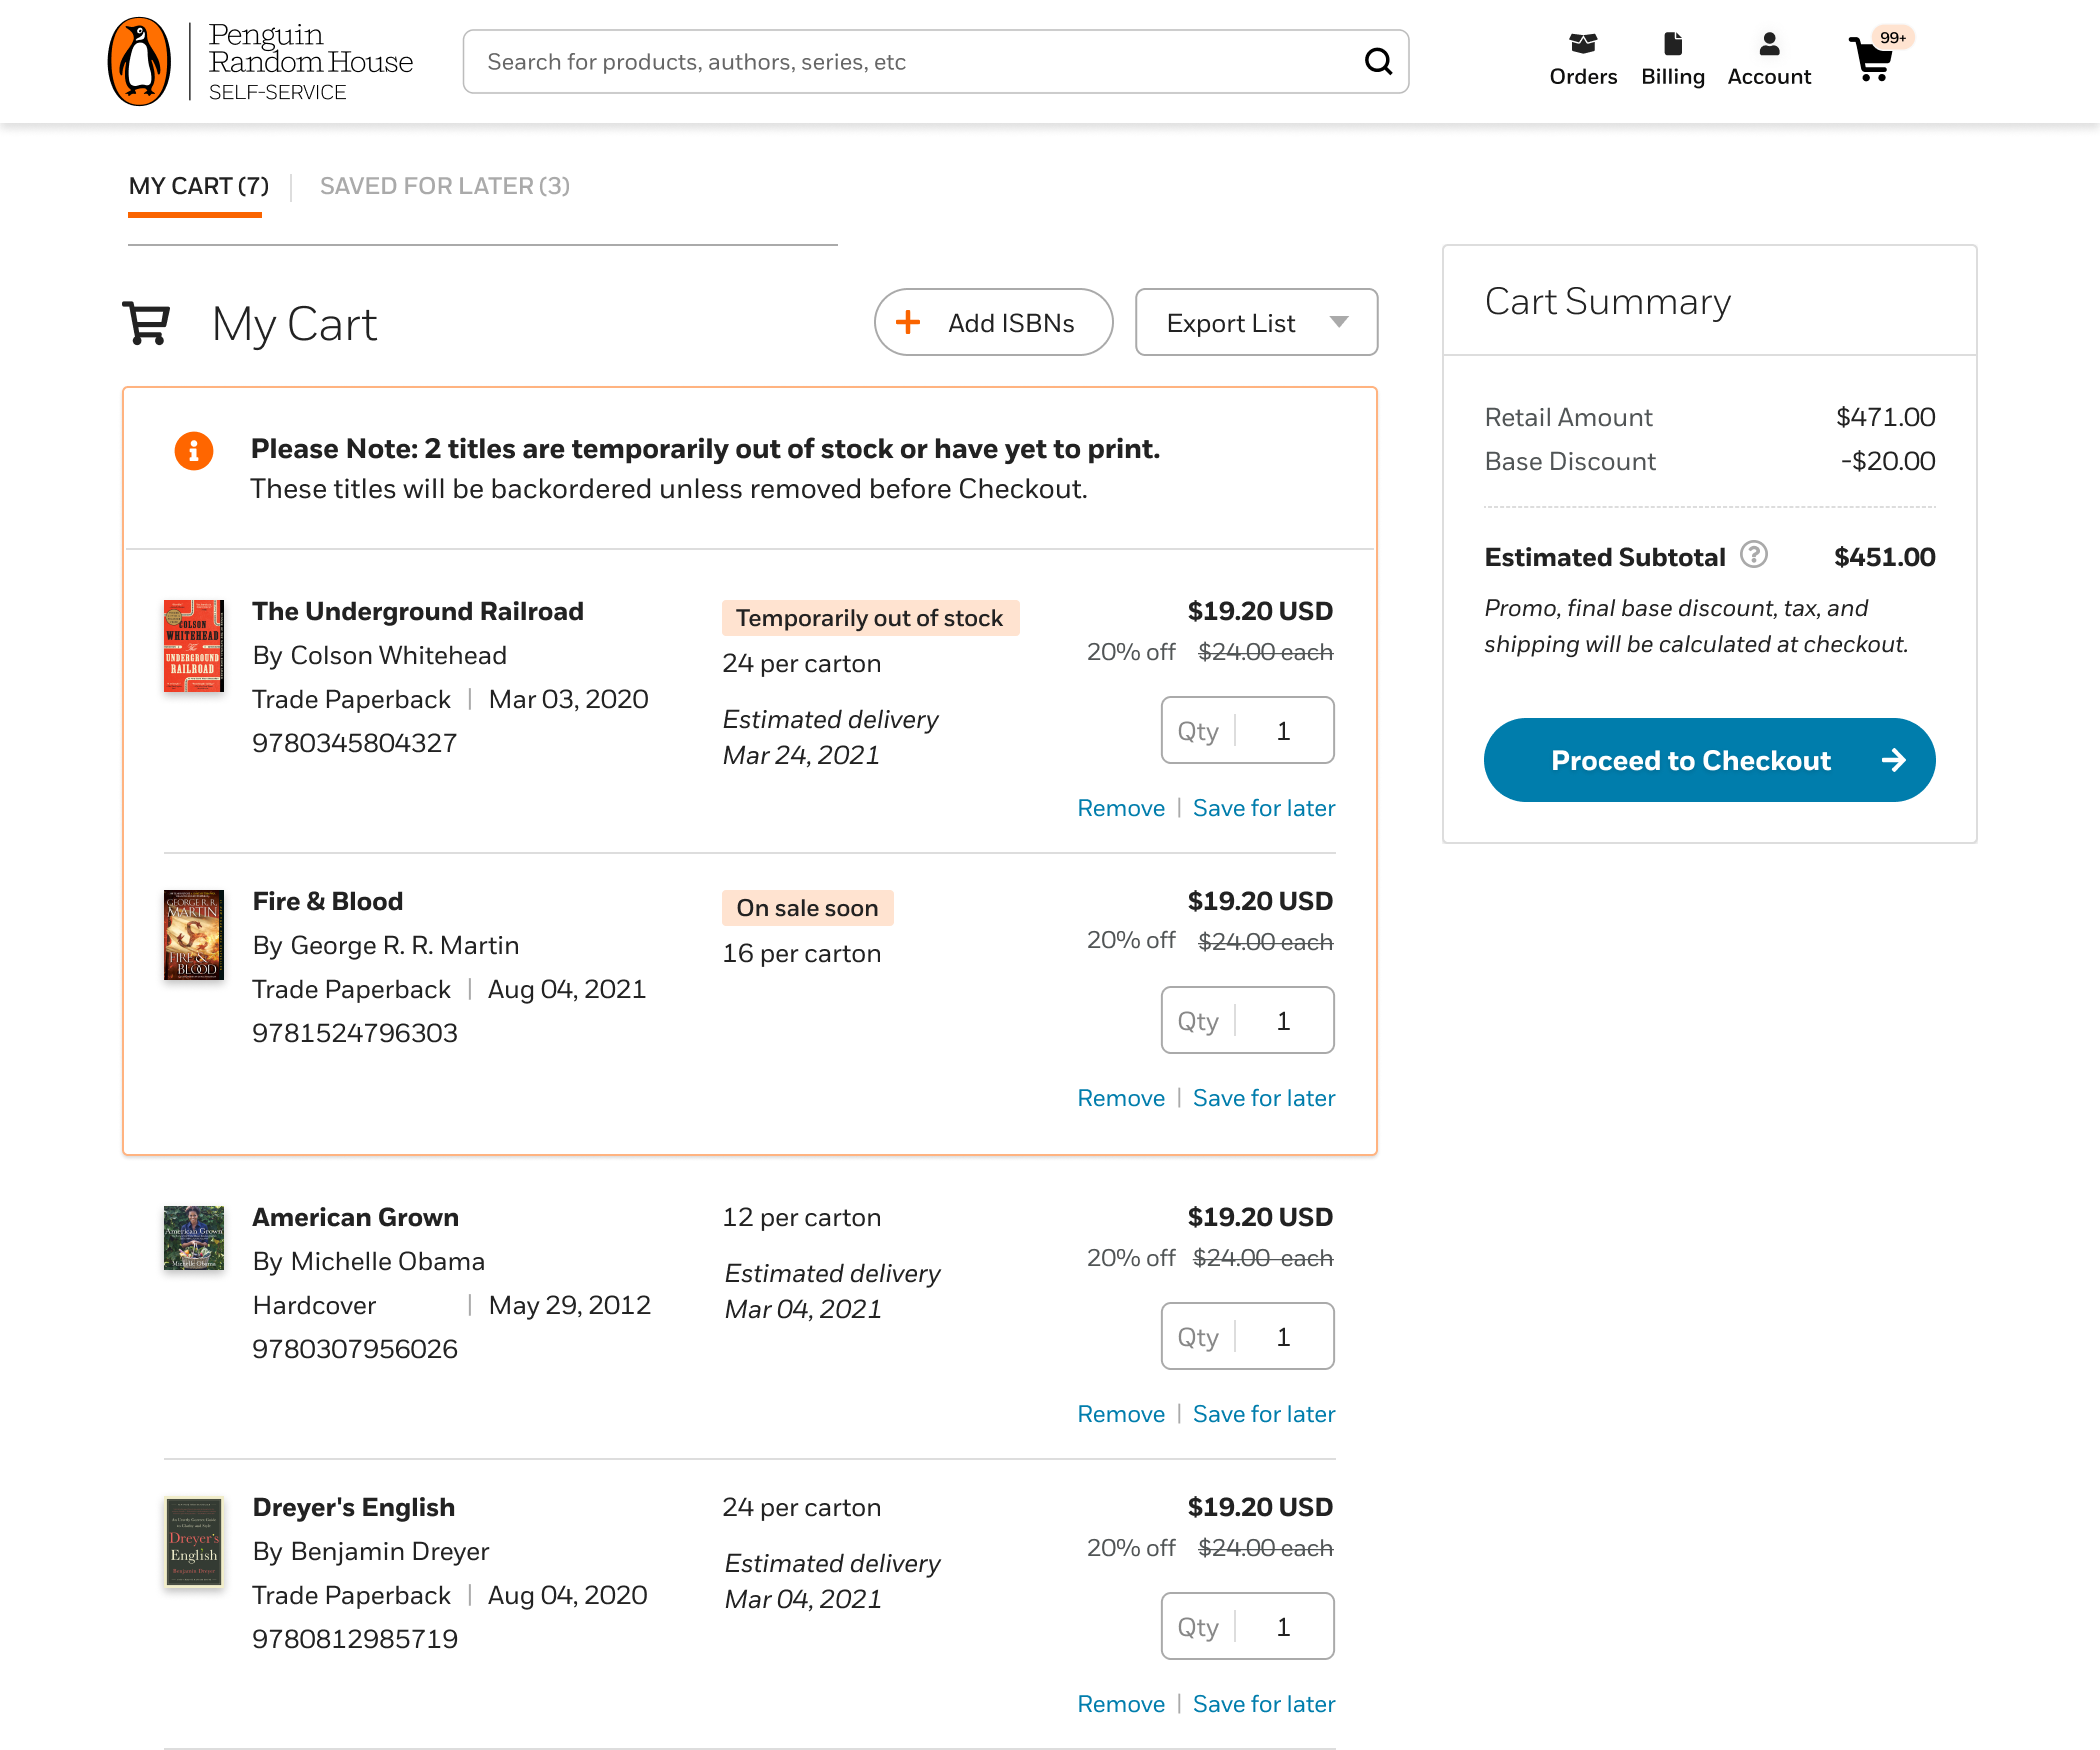2100x1750 pixels.
Task: Click the Cart Summary heading
Action: pos(1608,301)
